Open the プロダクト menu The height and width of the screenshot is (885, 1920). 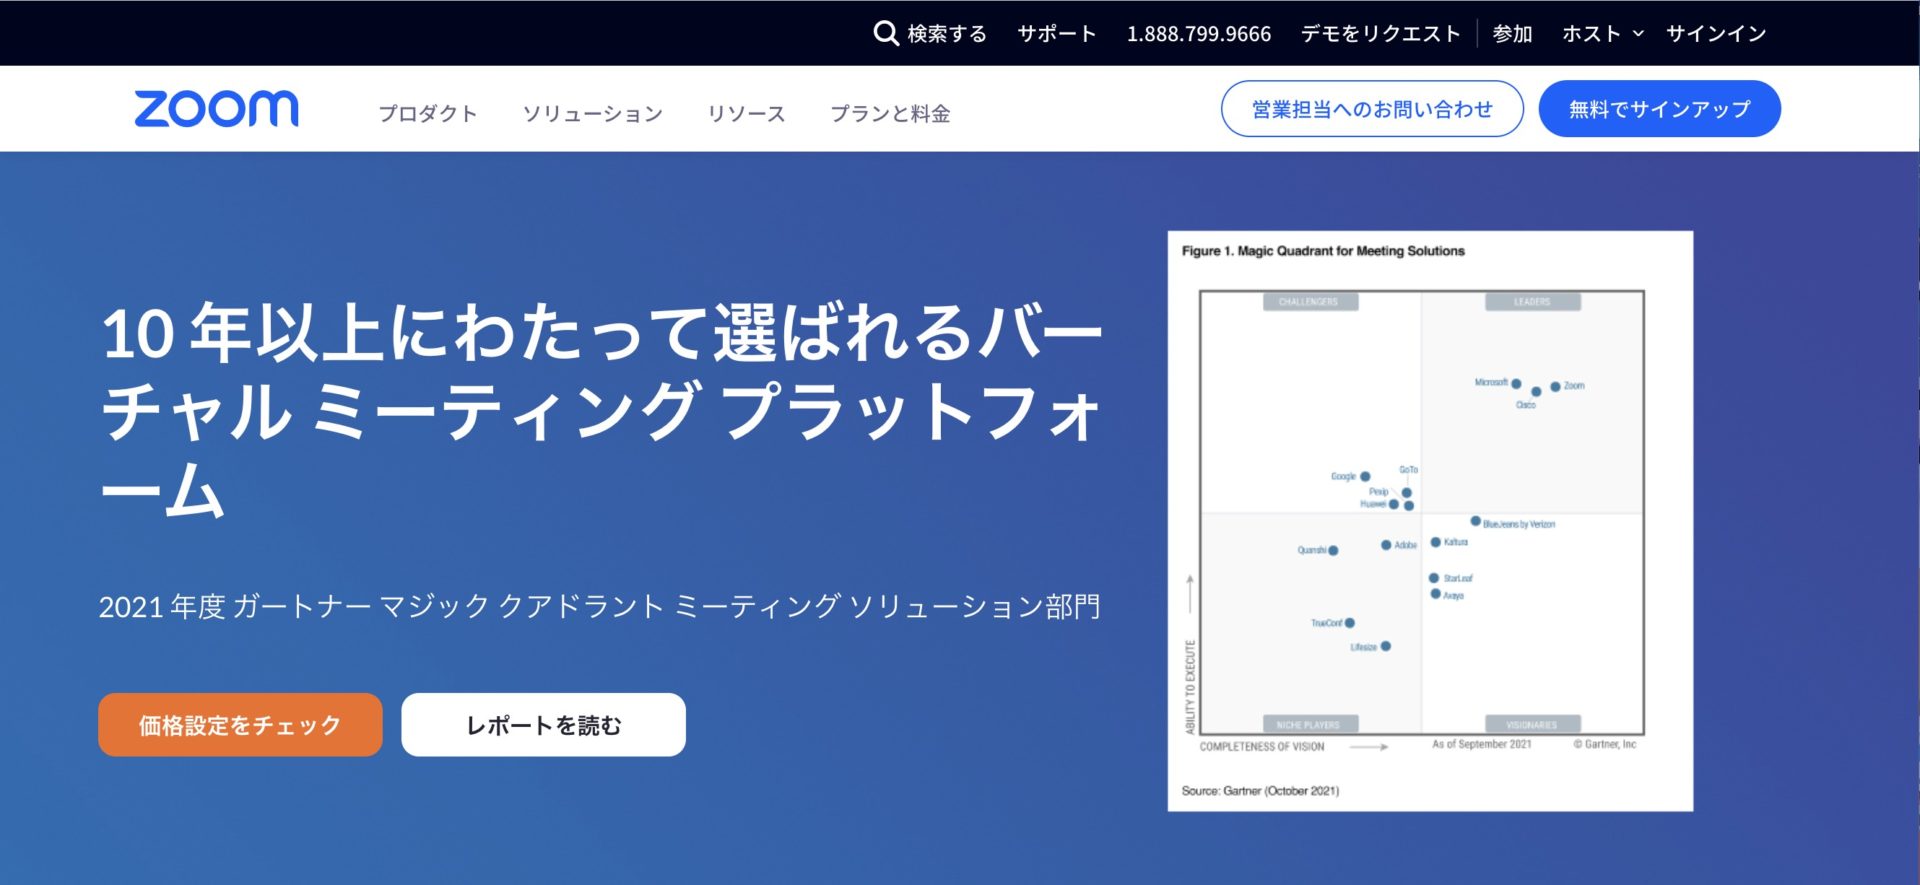click(428, 114)
